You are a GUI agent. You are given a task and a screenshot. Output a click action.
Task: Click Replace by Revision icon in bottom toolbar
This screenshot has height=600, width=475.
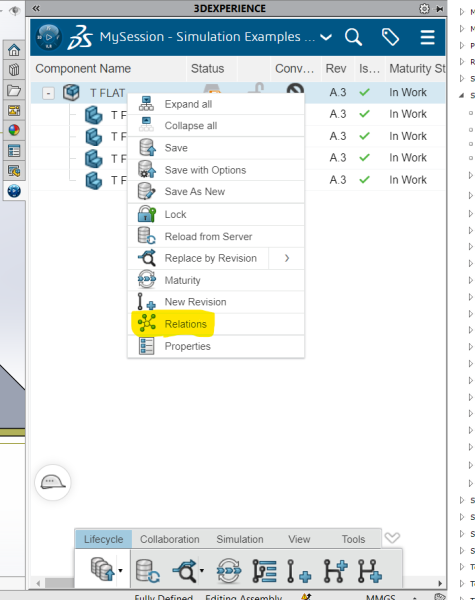pos(185,571)
